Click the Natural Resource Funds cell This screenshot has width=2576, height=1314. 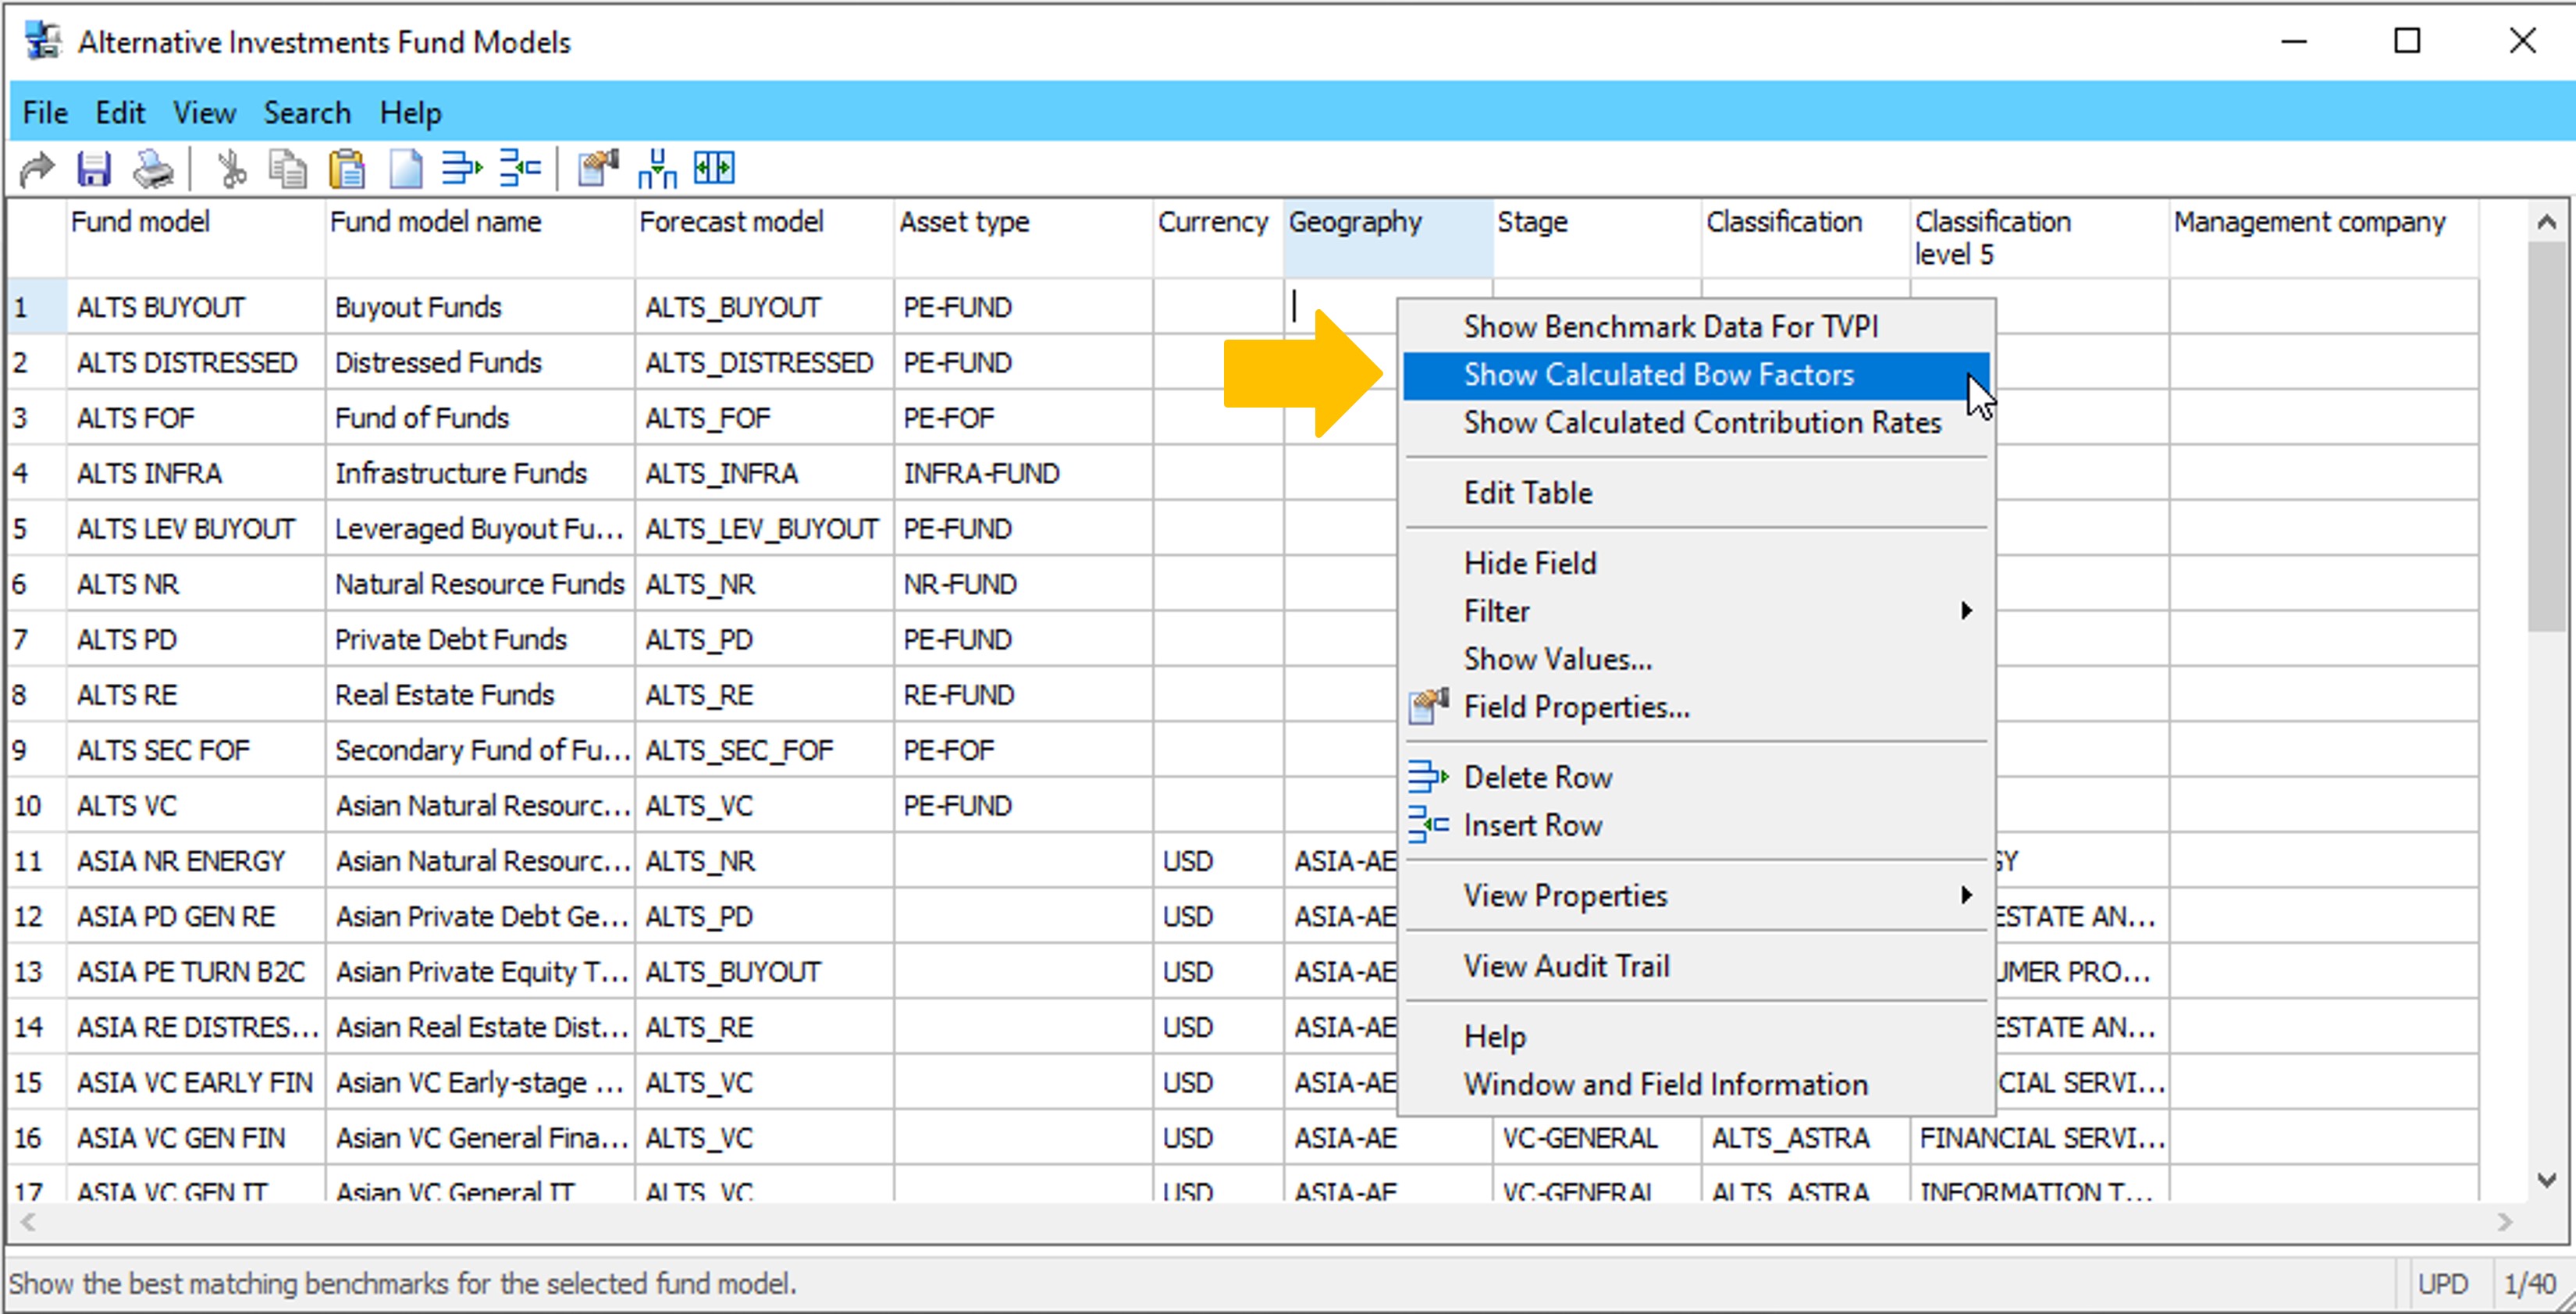480,584
